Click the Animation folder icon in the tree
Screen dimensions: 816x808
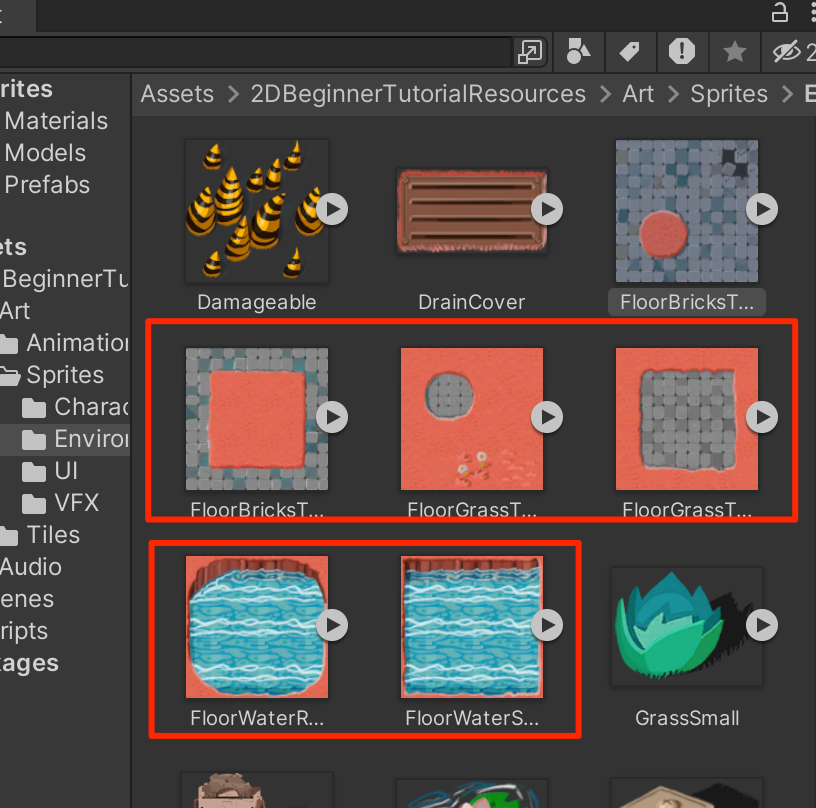9,344
